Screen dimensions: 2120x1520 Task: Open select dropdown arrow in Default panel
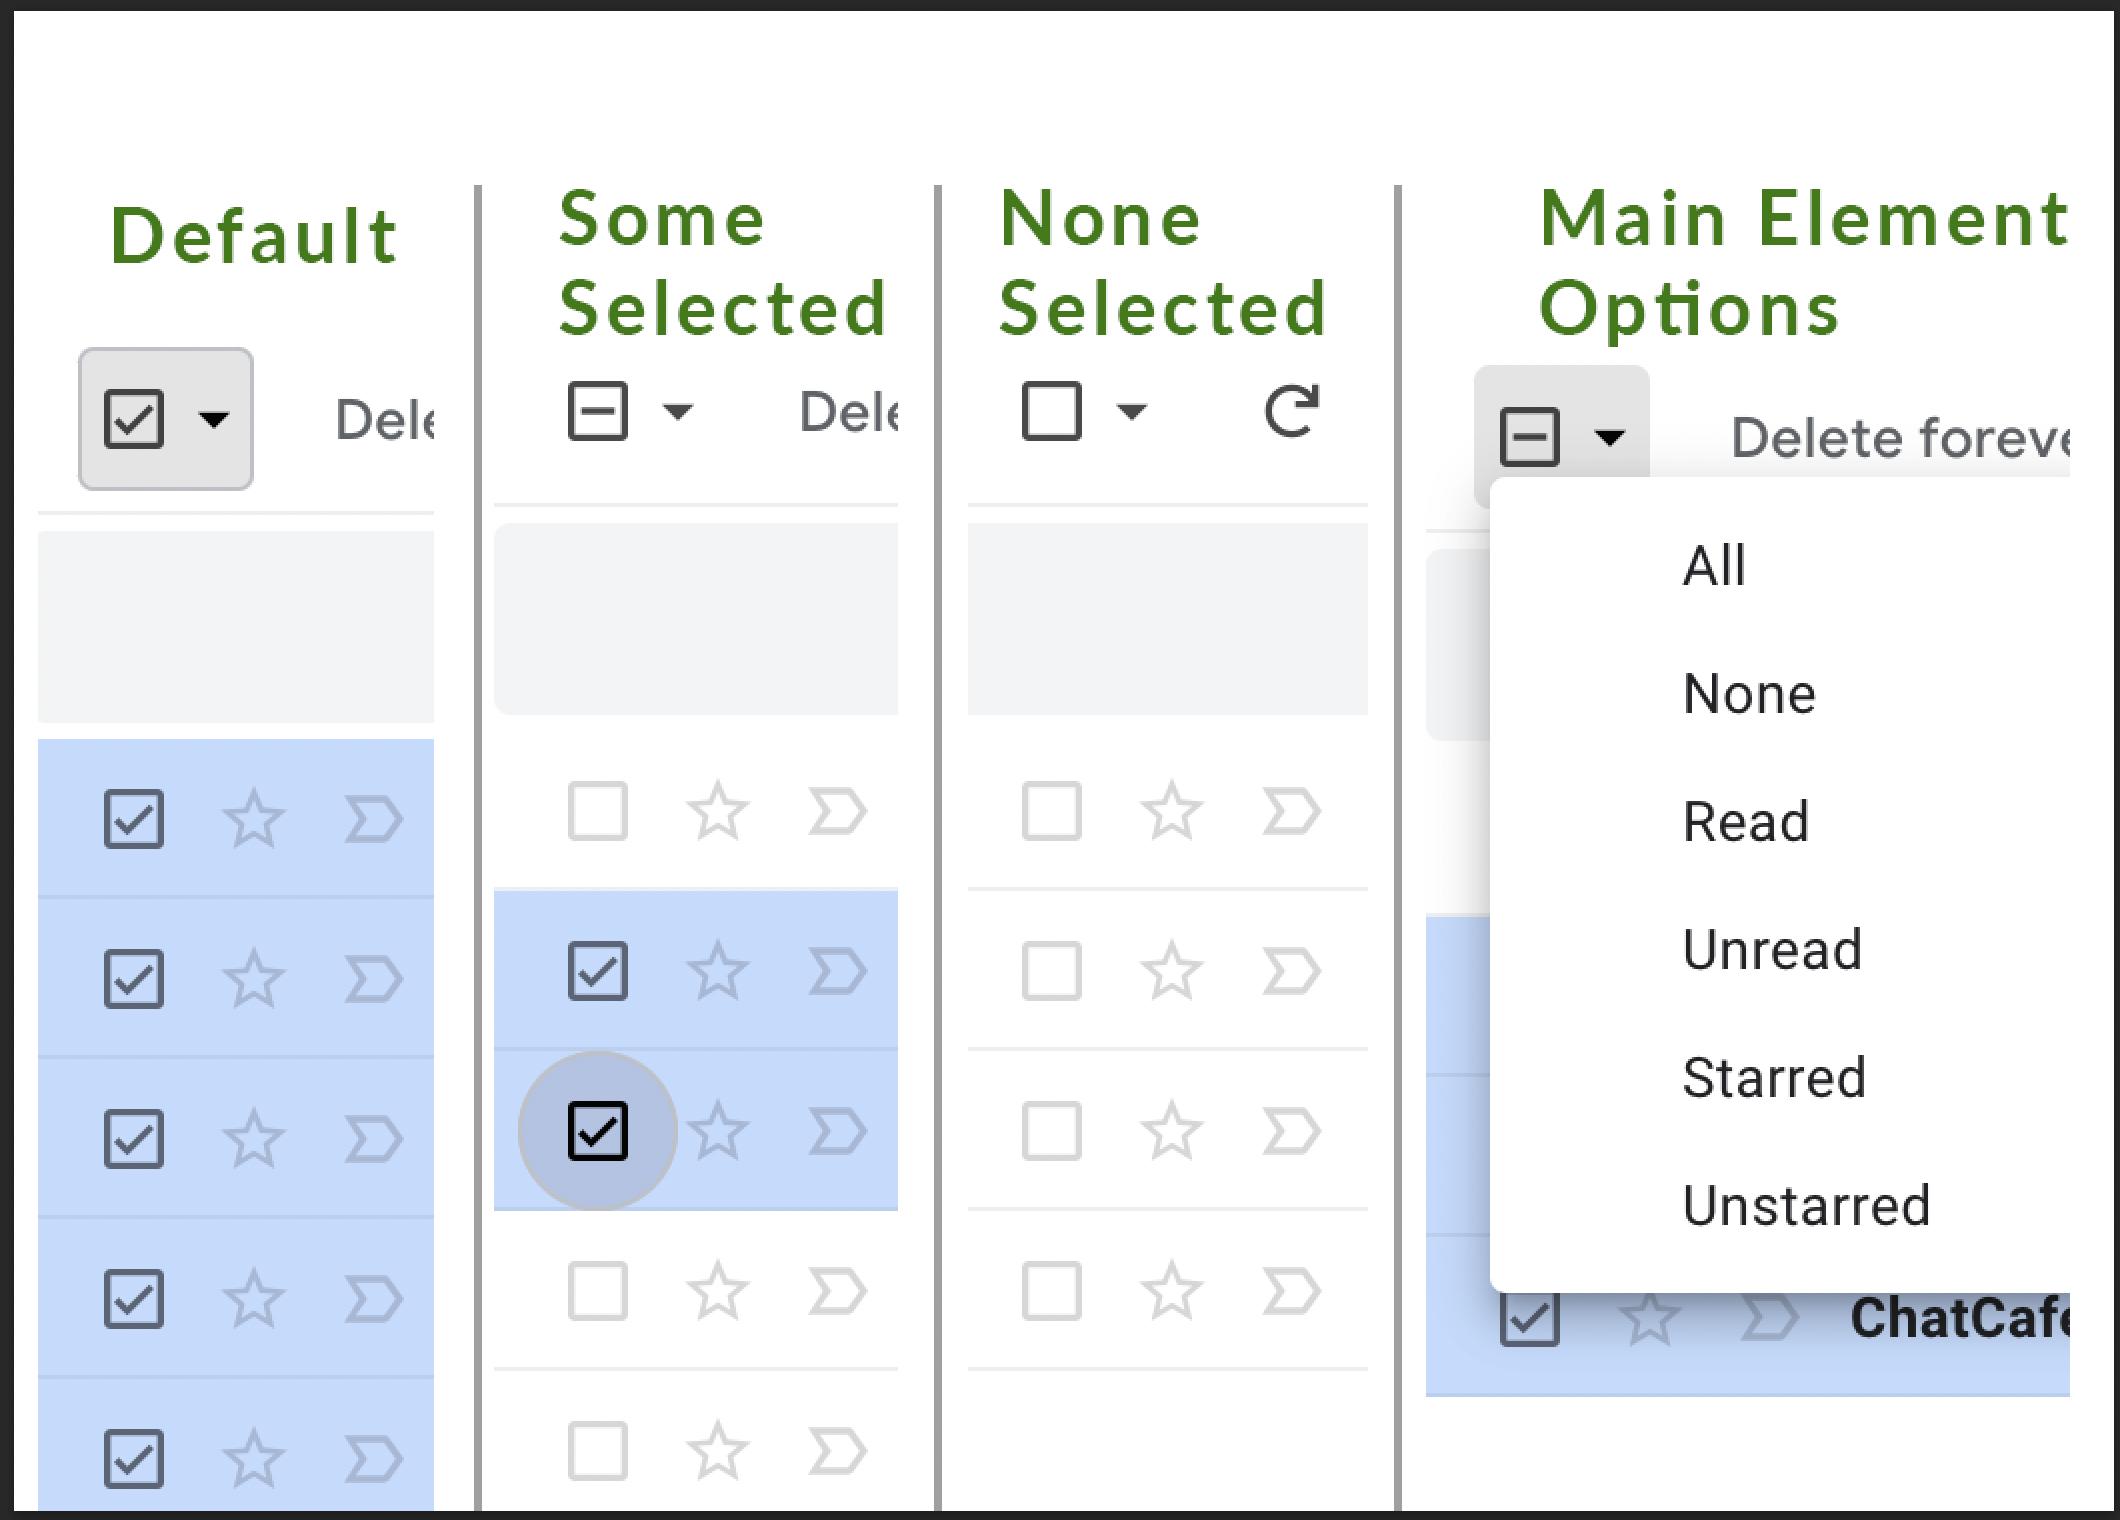click(214, 419)
